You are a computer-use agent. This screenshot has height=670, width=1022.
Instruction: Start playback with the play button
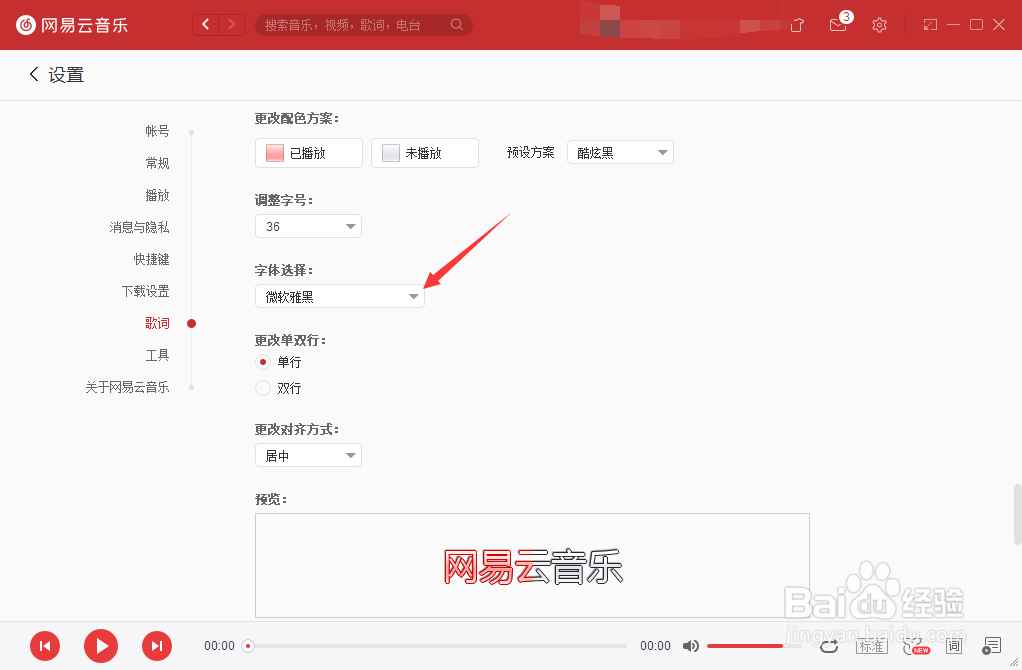pos(101,646)
